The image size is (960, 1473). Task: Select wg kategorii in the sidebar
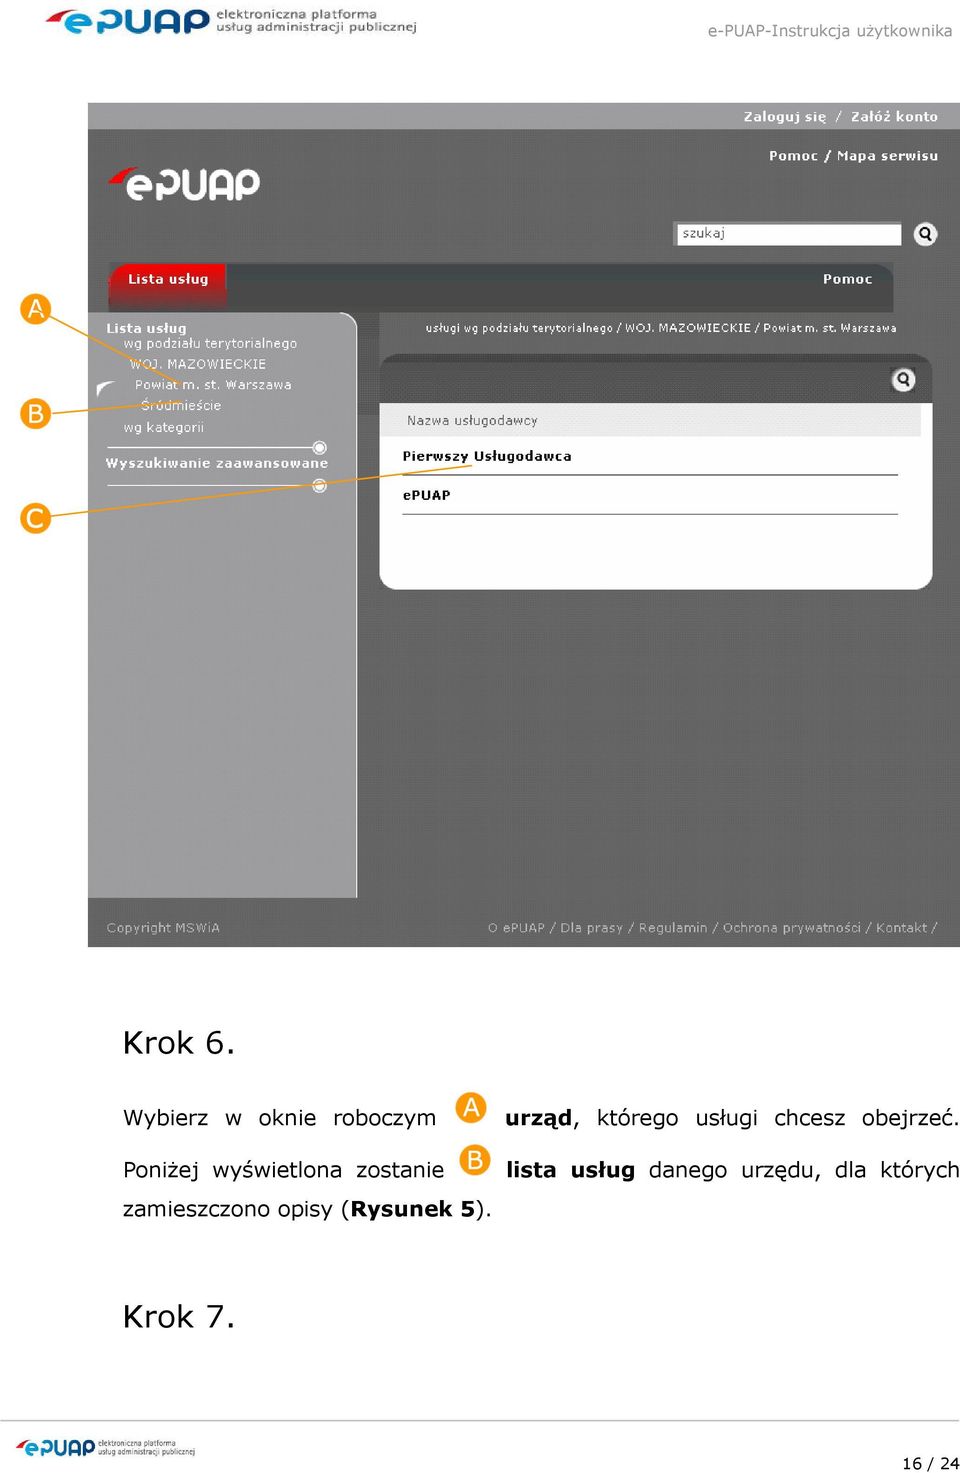[x=164, y=427]
